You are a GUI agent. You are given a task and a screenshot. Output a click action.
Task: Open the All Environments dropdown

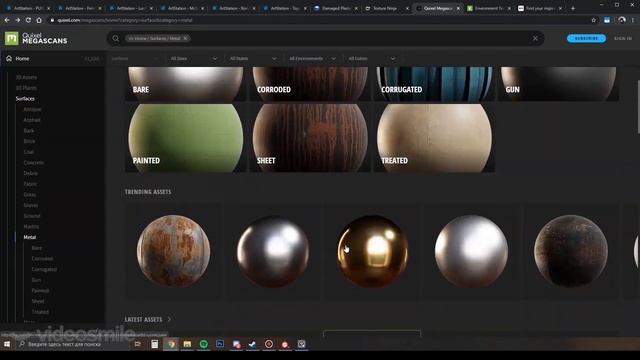(x=313, y=58)
